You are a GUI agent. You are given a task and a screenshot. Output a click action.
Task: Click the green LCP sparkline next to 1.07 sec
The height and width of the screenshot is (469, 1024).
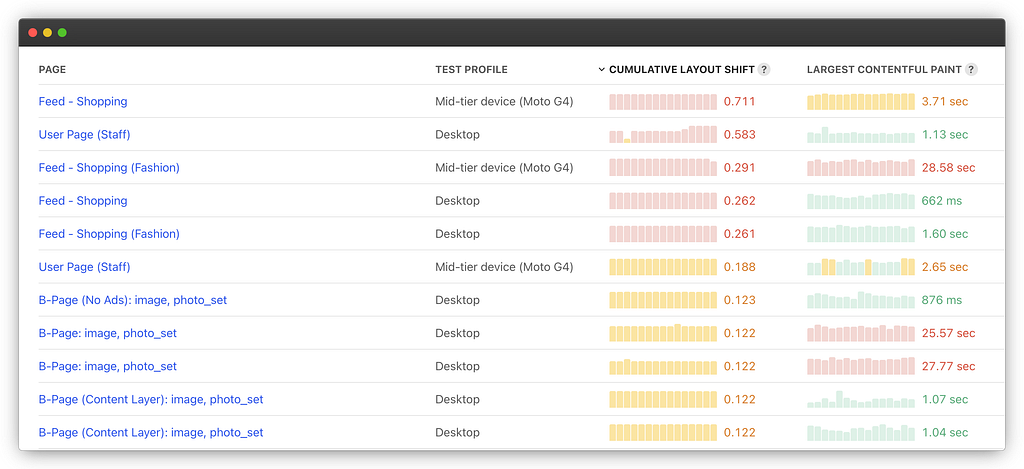click(861, 399)
